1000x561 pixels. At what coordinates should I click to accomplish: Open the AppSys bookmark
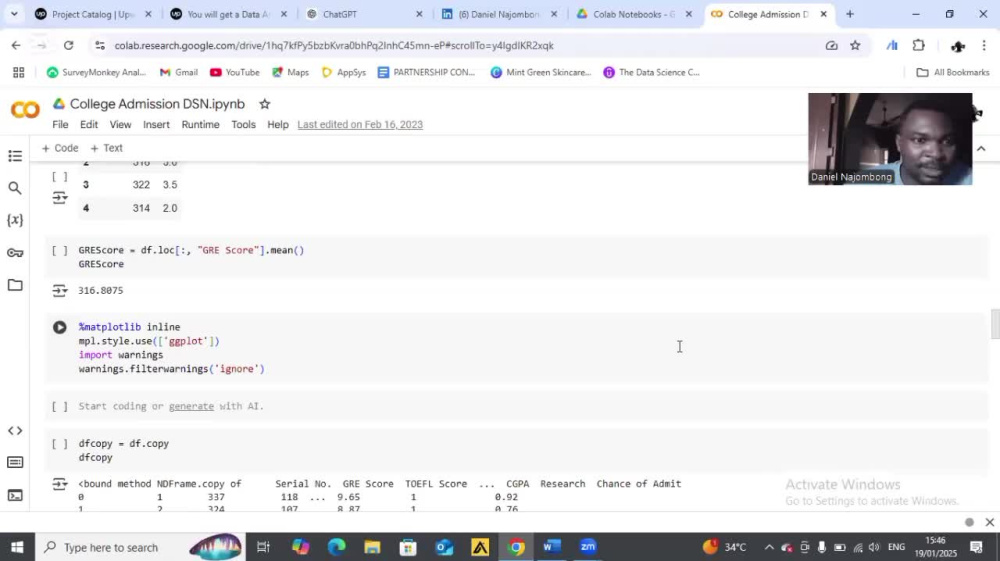click(344, 73)
